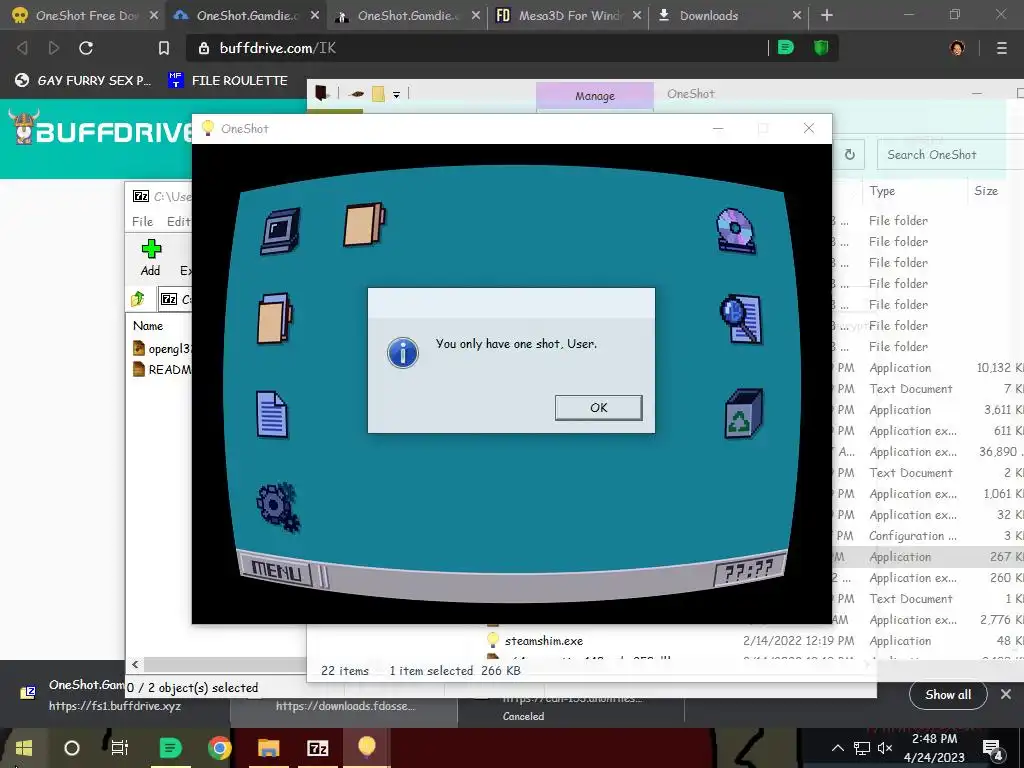
Task: Open the notification center icon
Action: click(993, 750)
